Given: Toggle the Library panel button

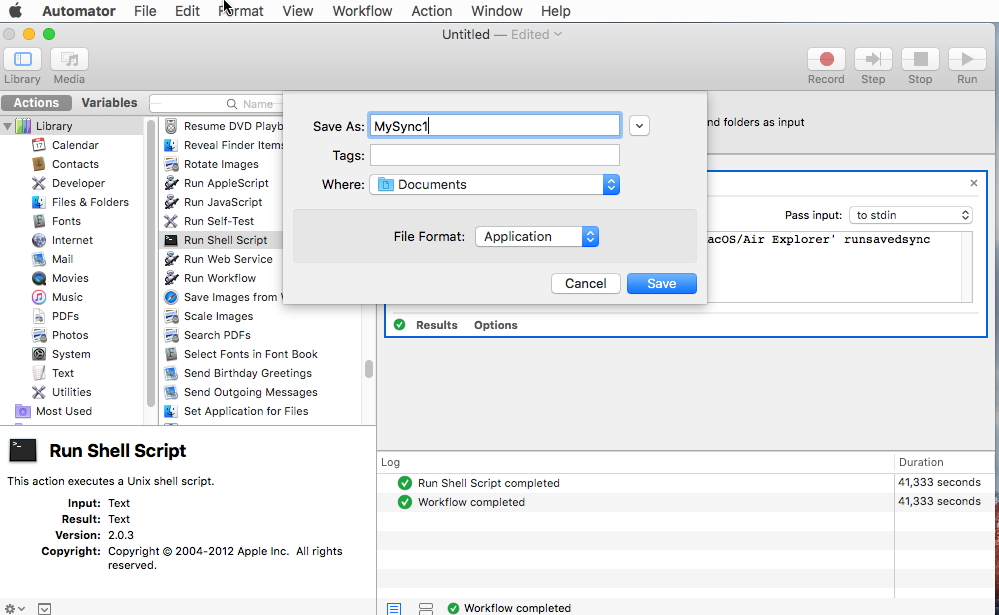Looking at the screenshot, I should pos(22,59).
